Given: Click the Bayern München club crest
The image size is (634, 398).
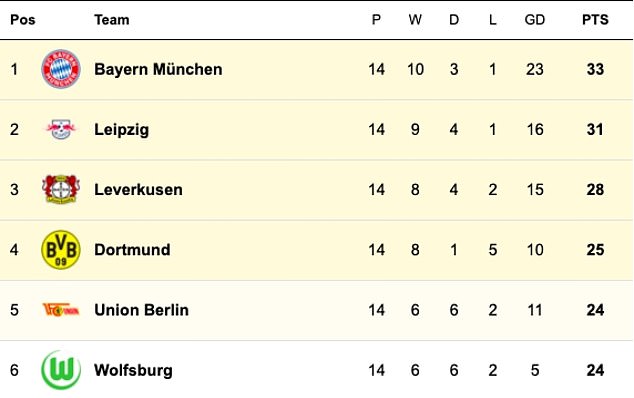Looking at the screenshot, I should [61, 69].
